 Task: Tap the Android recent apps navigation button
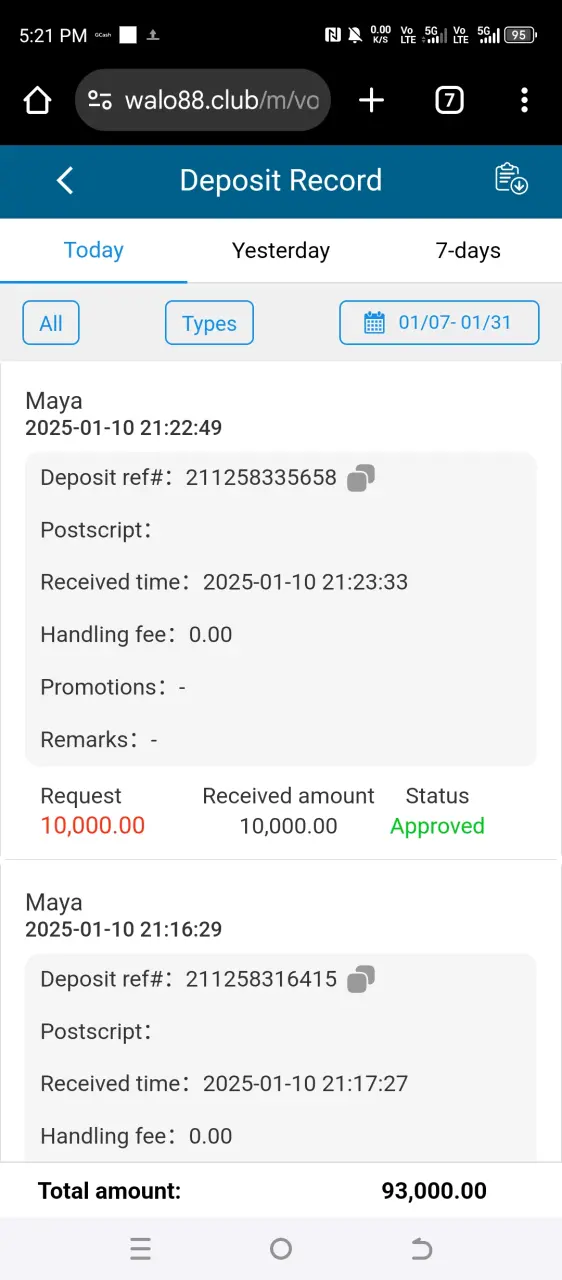pyautogui.click(x=141, y=1248)
